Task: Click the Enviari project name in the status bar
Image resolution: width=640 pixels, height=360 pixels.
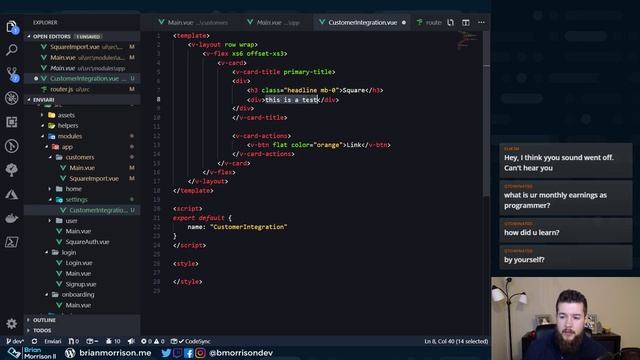Action: pyautogui.click(x=52, y=341)
